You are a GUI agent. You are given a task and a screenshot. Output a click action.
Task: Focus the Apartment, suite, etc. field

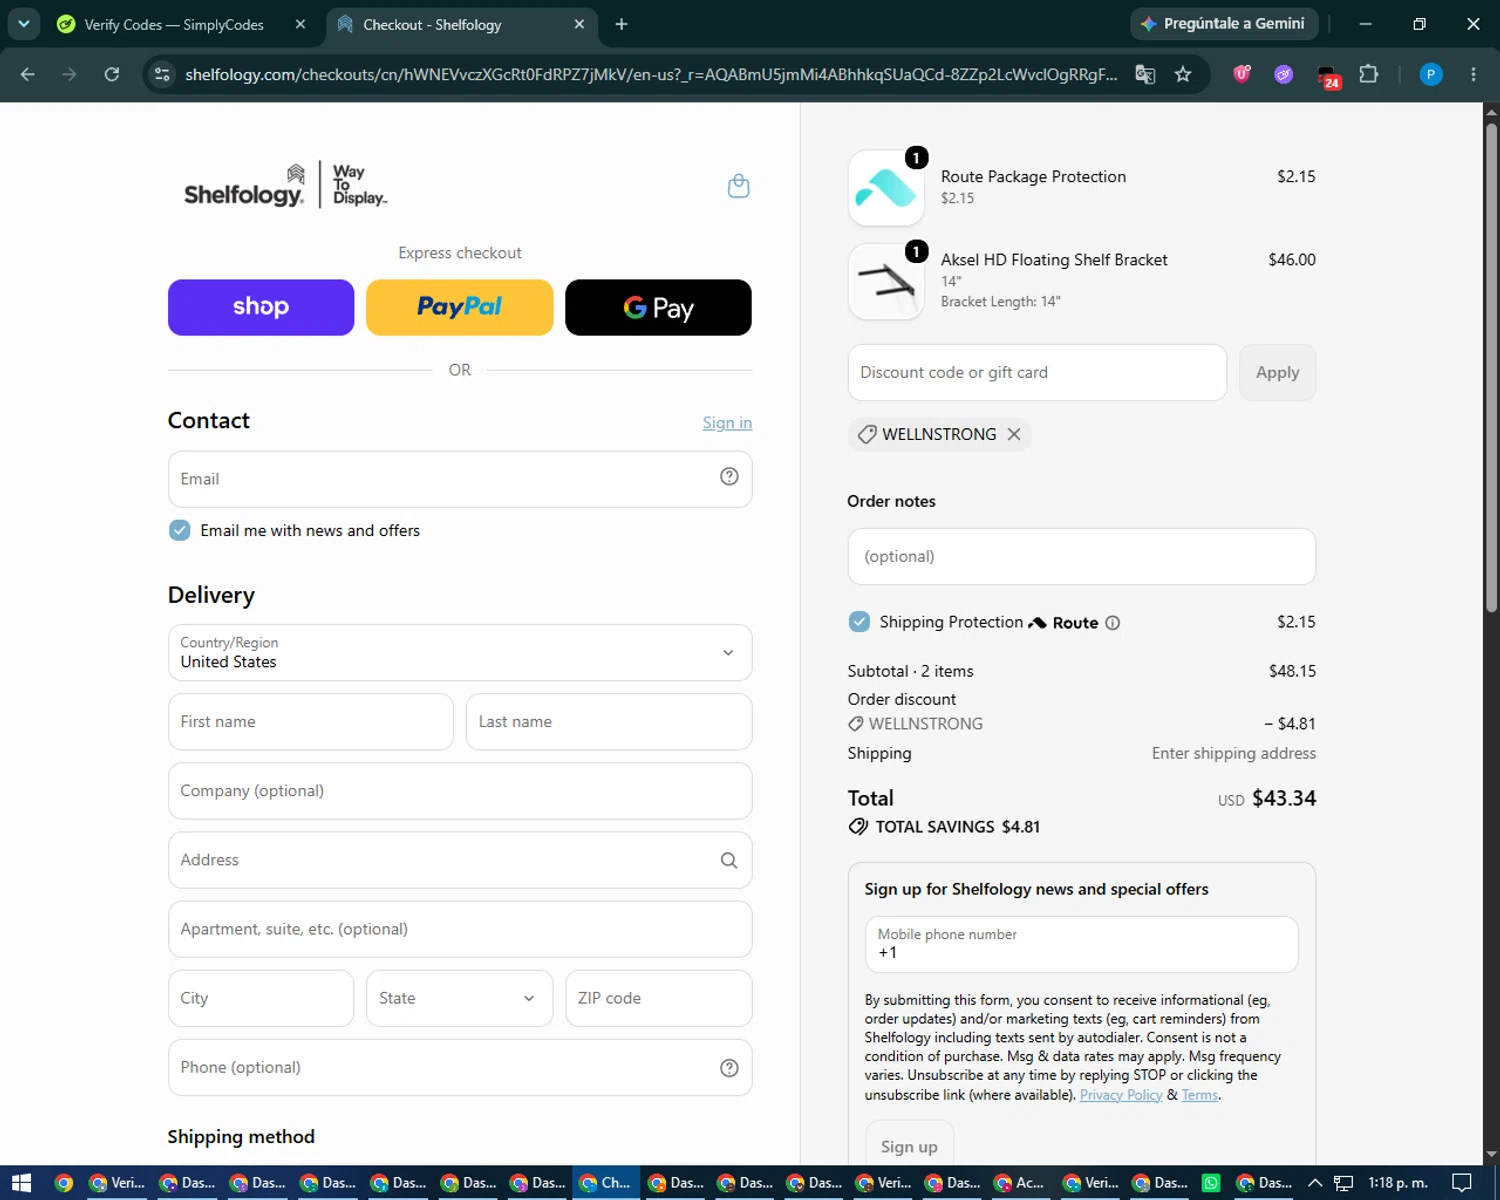coord(460,929)
